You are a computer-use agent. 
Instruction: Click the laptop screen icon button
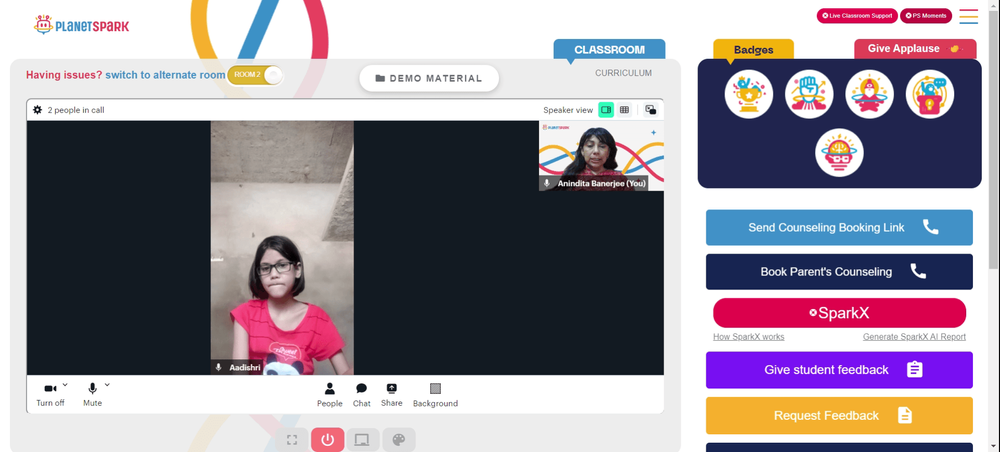tap(363, 440)
